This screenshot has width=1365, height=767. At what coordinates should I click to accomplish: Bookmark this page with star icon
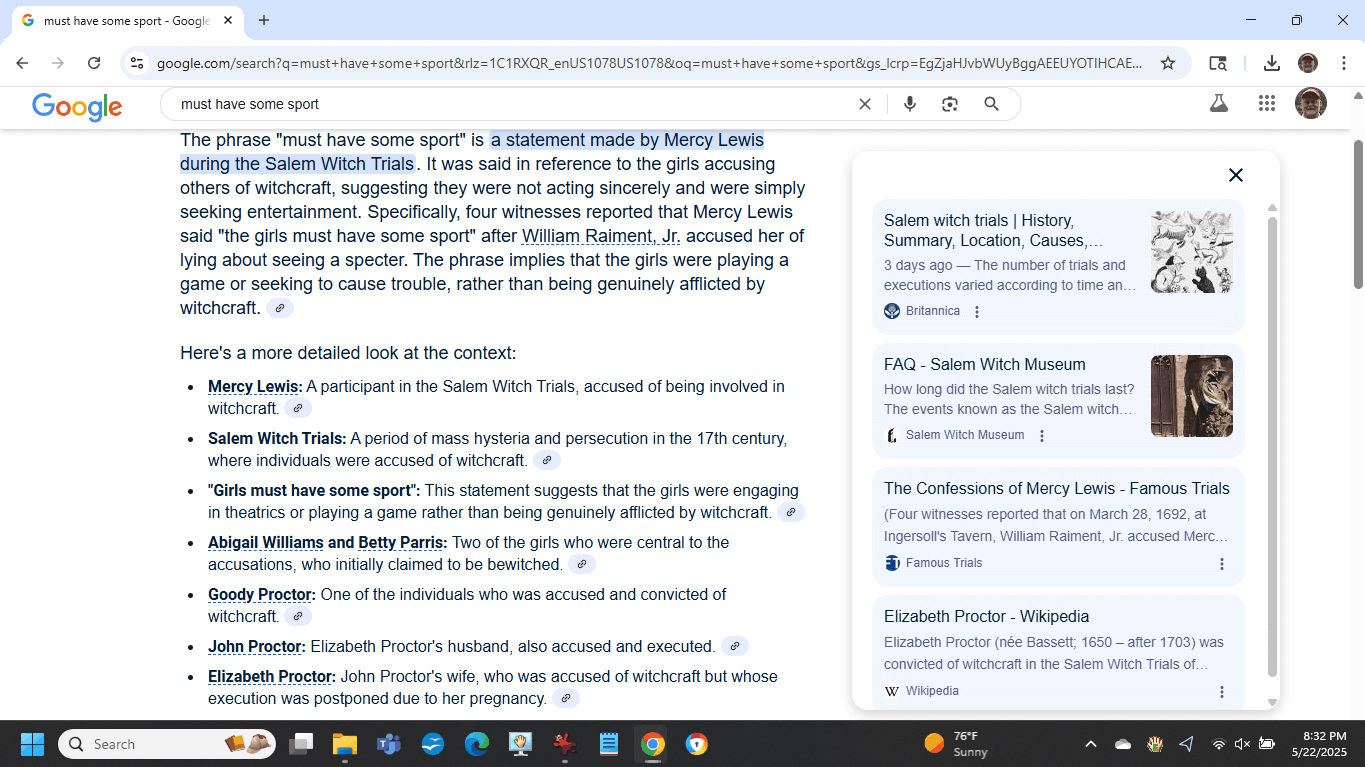point(1168,63)
